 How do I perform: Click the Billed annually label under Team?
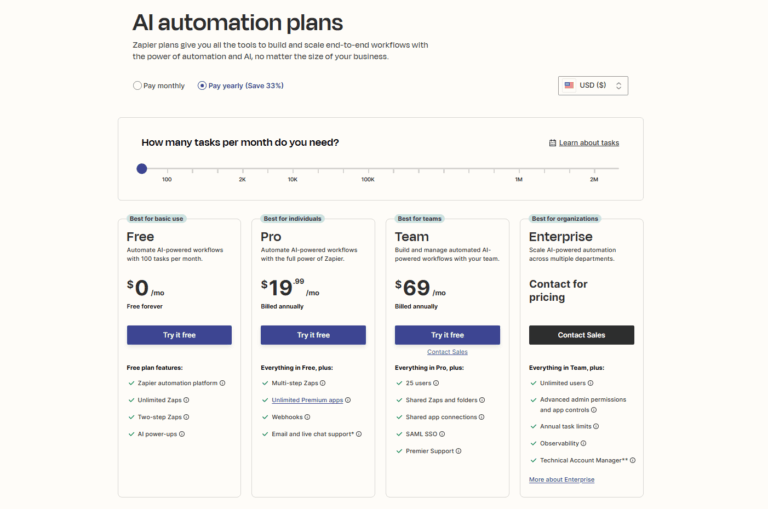(x=416, y=307)
